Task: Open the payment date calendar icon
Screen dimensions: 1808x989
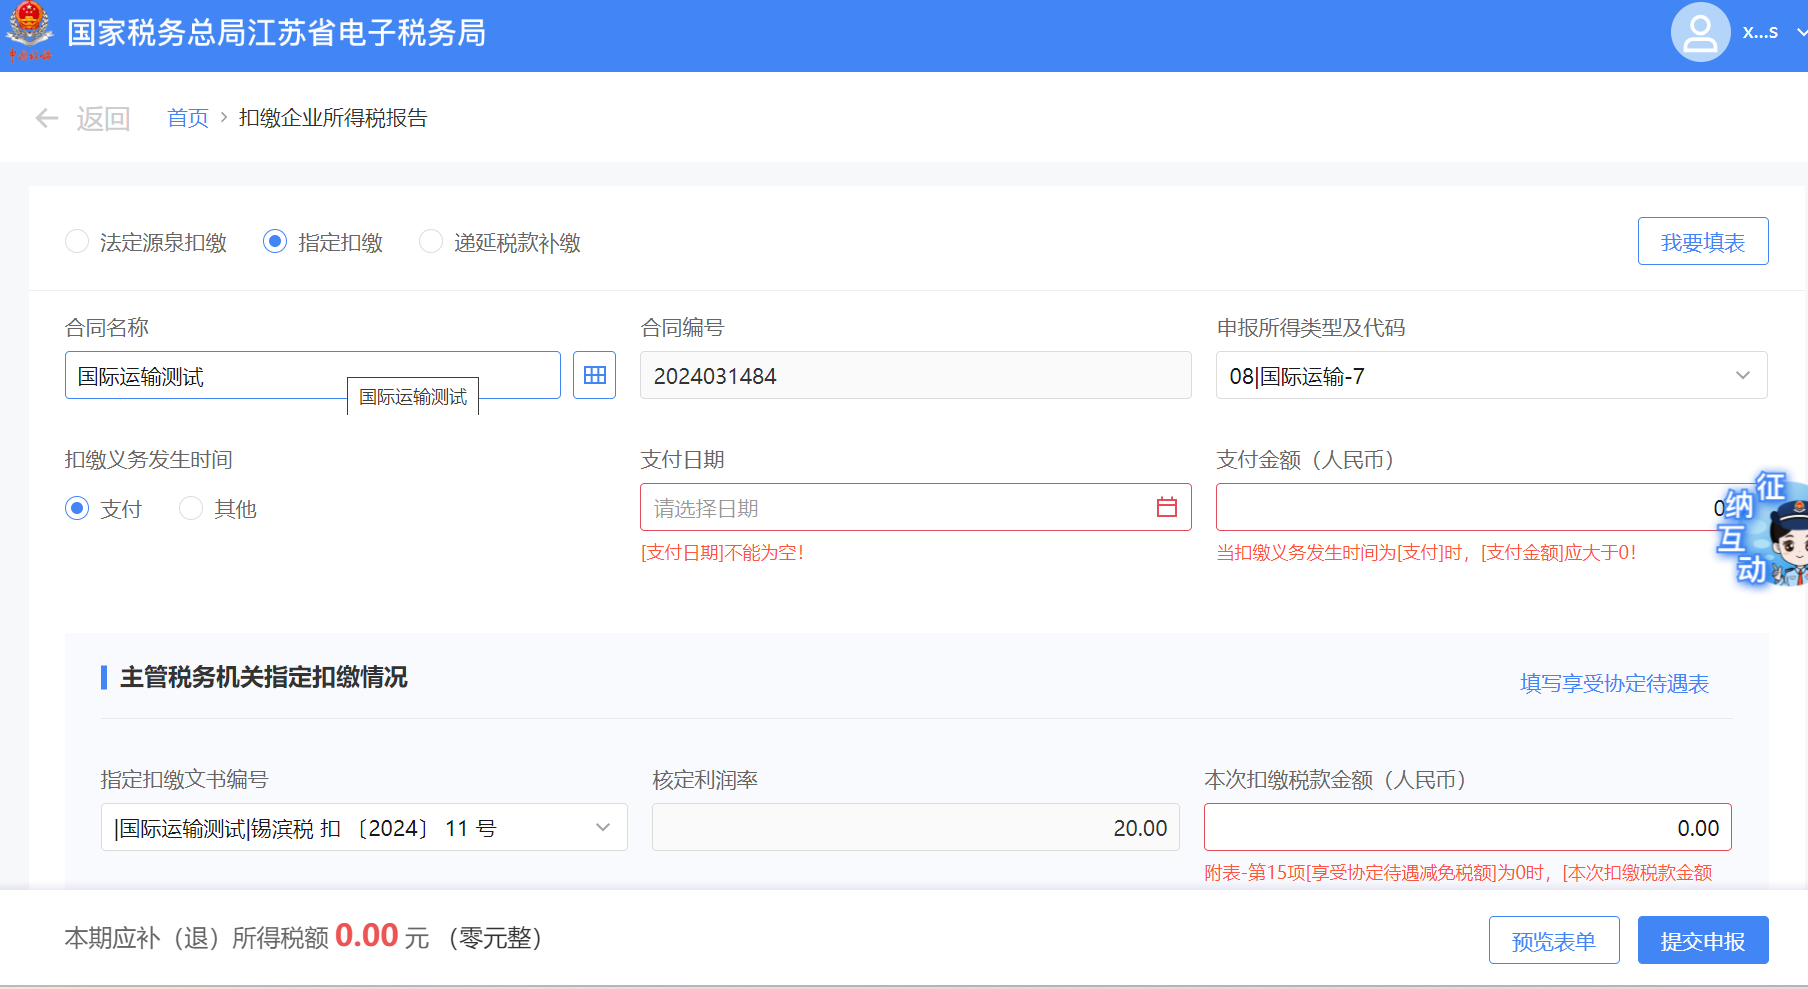Action: [x=1166, y=508]
